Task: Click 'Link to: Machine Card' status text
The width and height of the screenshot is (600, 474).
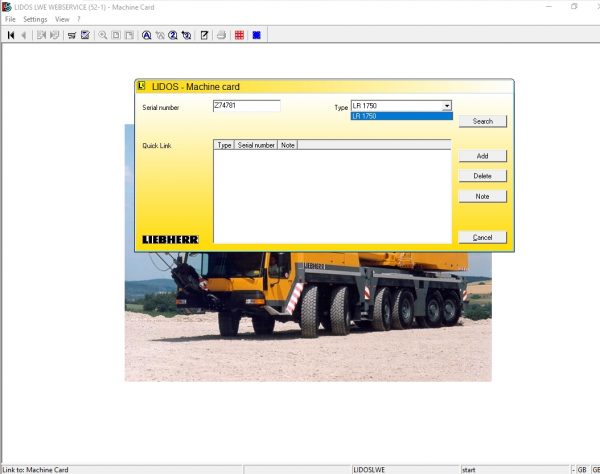Action: pos(35,470)
